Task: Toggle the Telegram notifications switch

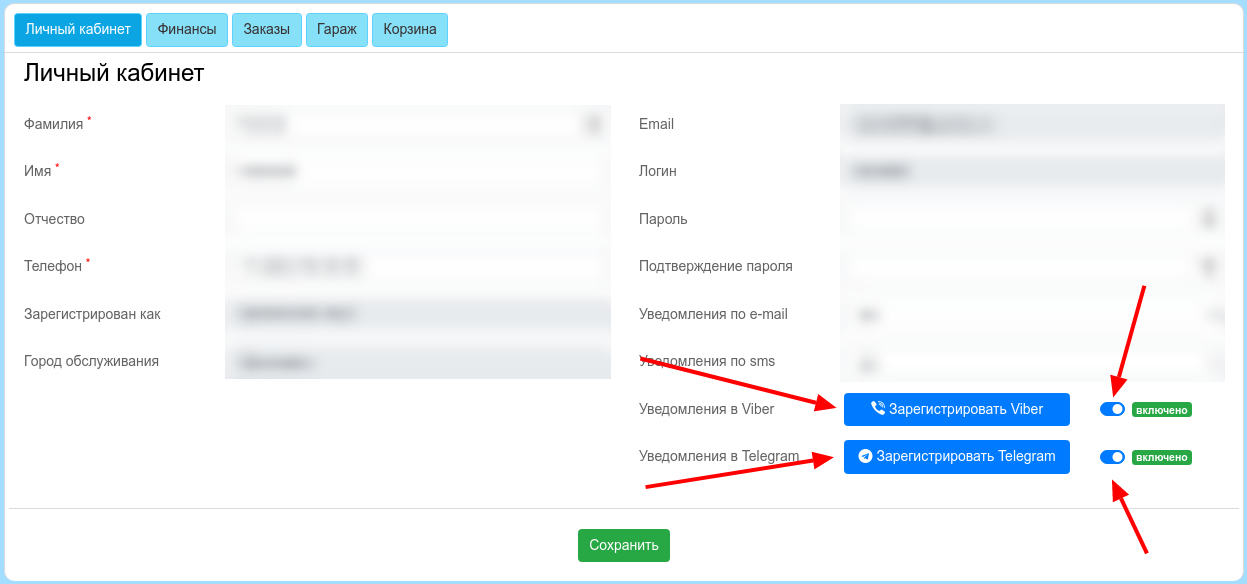Action: pyautogui.click(x=1112, y=457)
